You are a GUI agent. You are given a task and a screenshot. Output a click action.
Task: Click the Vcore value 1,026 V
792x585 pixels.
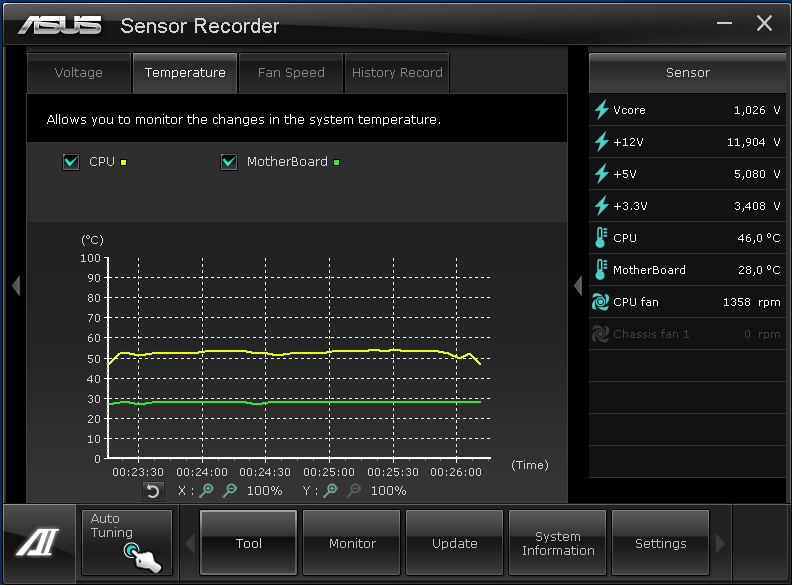click(x=757, y=110)
